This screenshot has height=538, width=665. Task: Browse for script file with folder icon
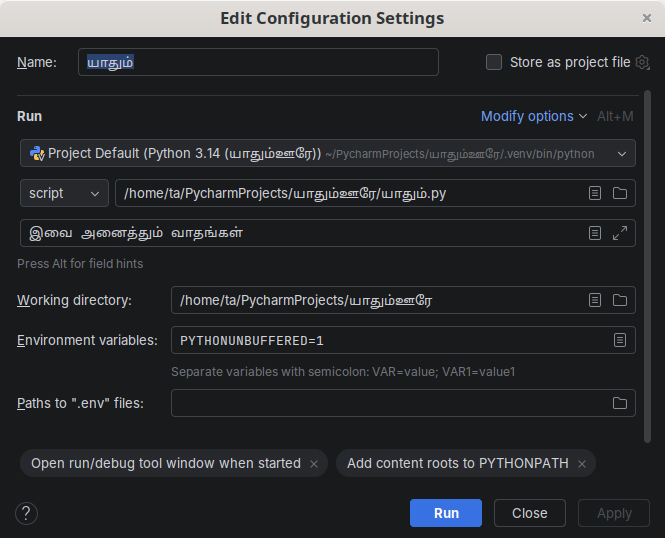(620, 193)
